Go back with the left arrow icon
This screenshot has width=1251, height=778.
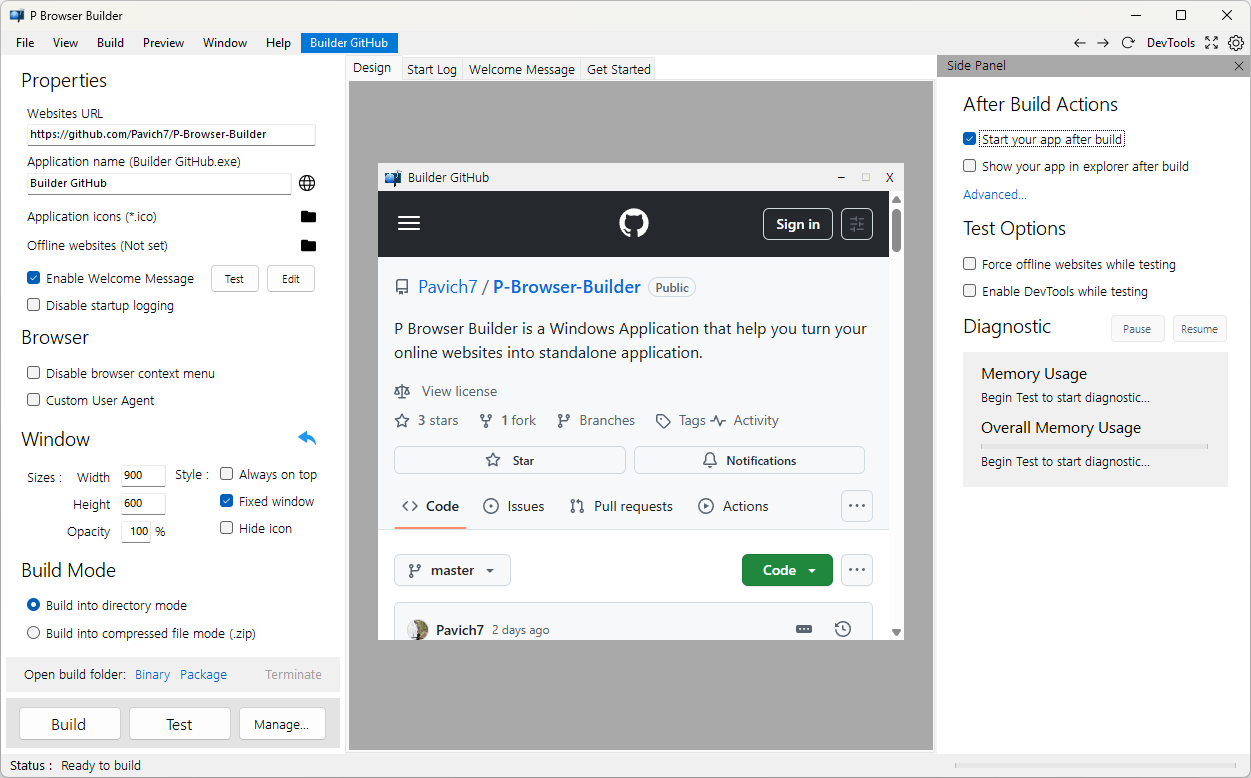[x=1079, y=43]
